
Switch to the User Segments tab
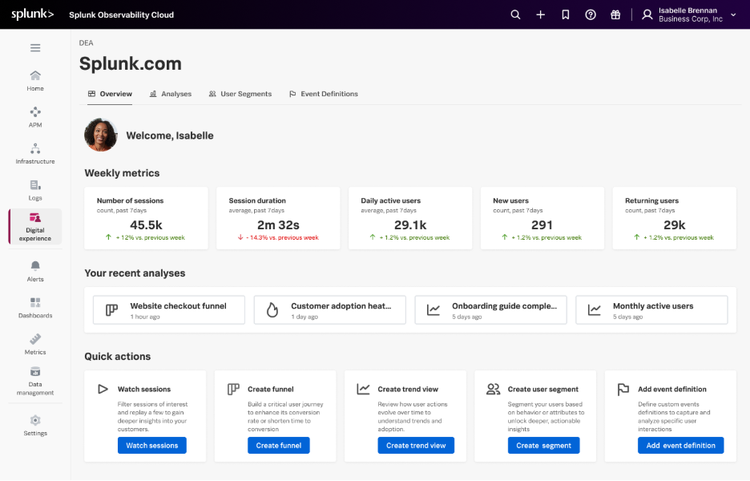[x=240, y=94]
